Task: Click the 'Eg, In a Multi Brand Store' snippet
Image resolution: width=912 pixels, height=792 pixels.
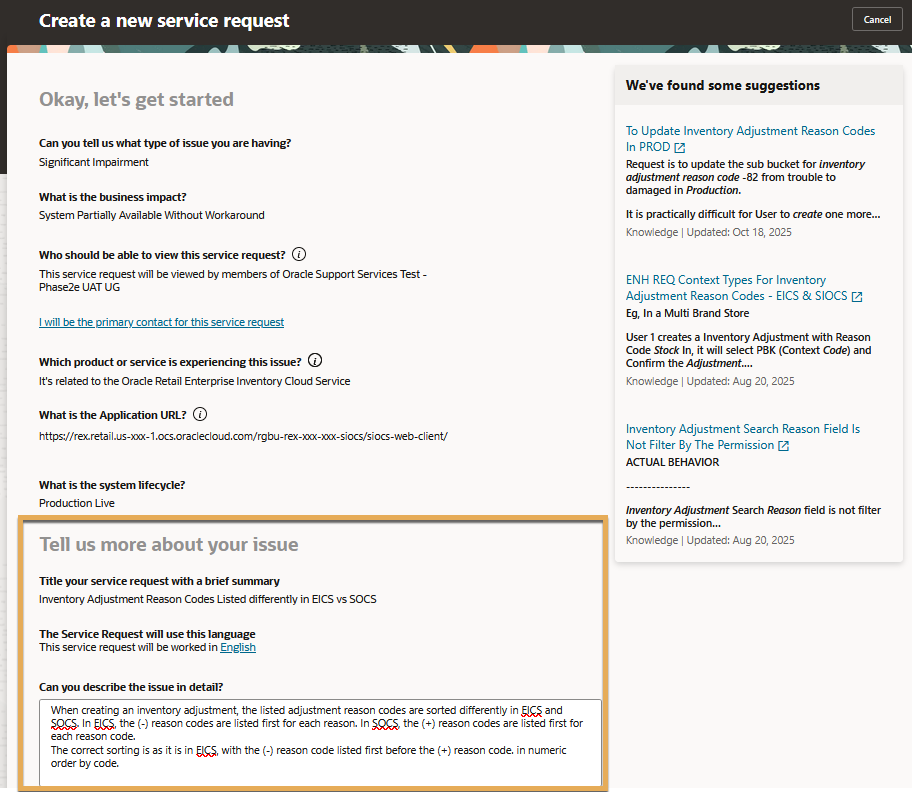Action: 687,313
